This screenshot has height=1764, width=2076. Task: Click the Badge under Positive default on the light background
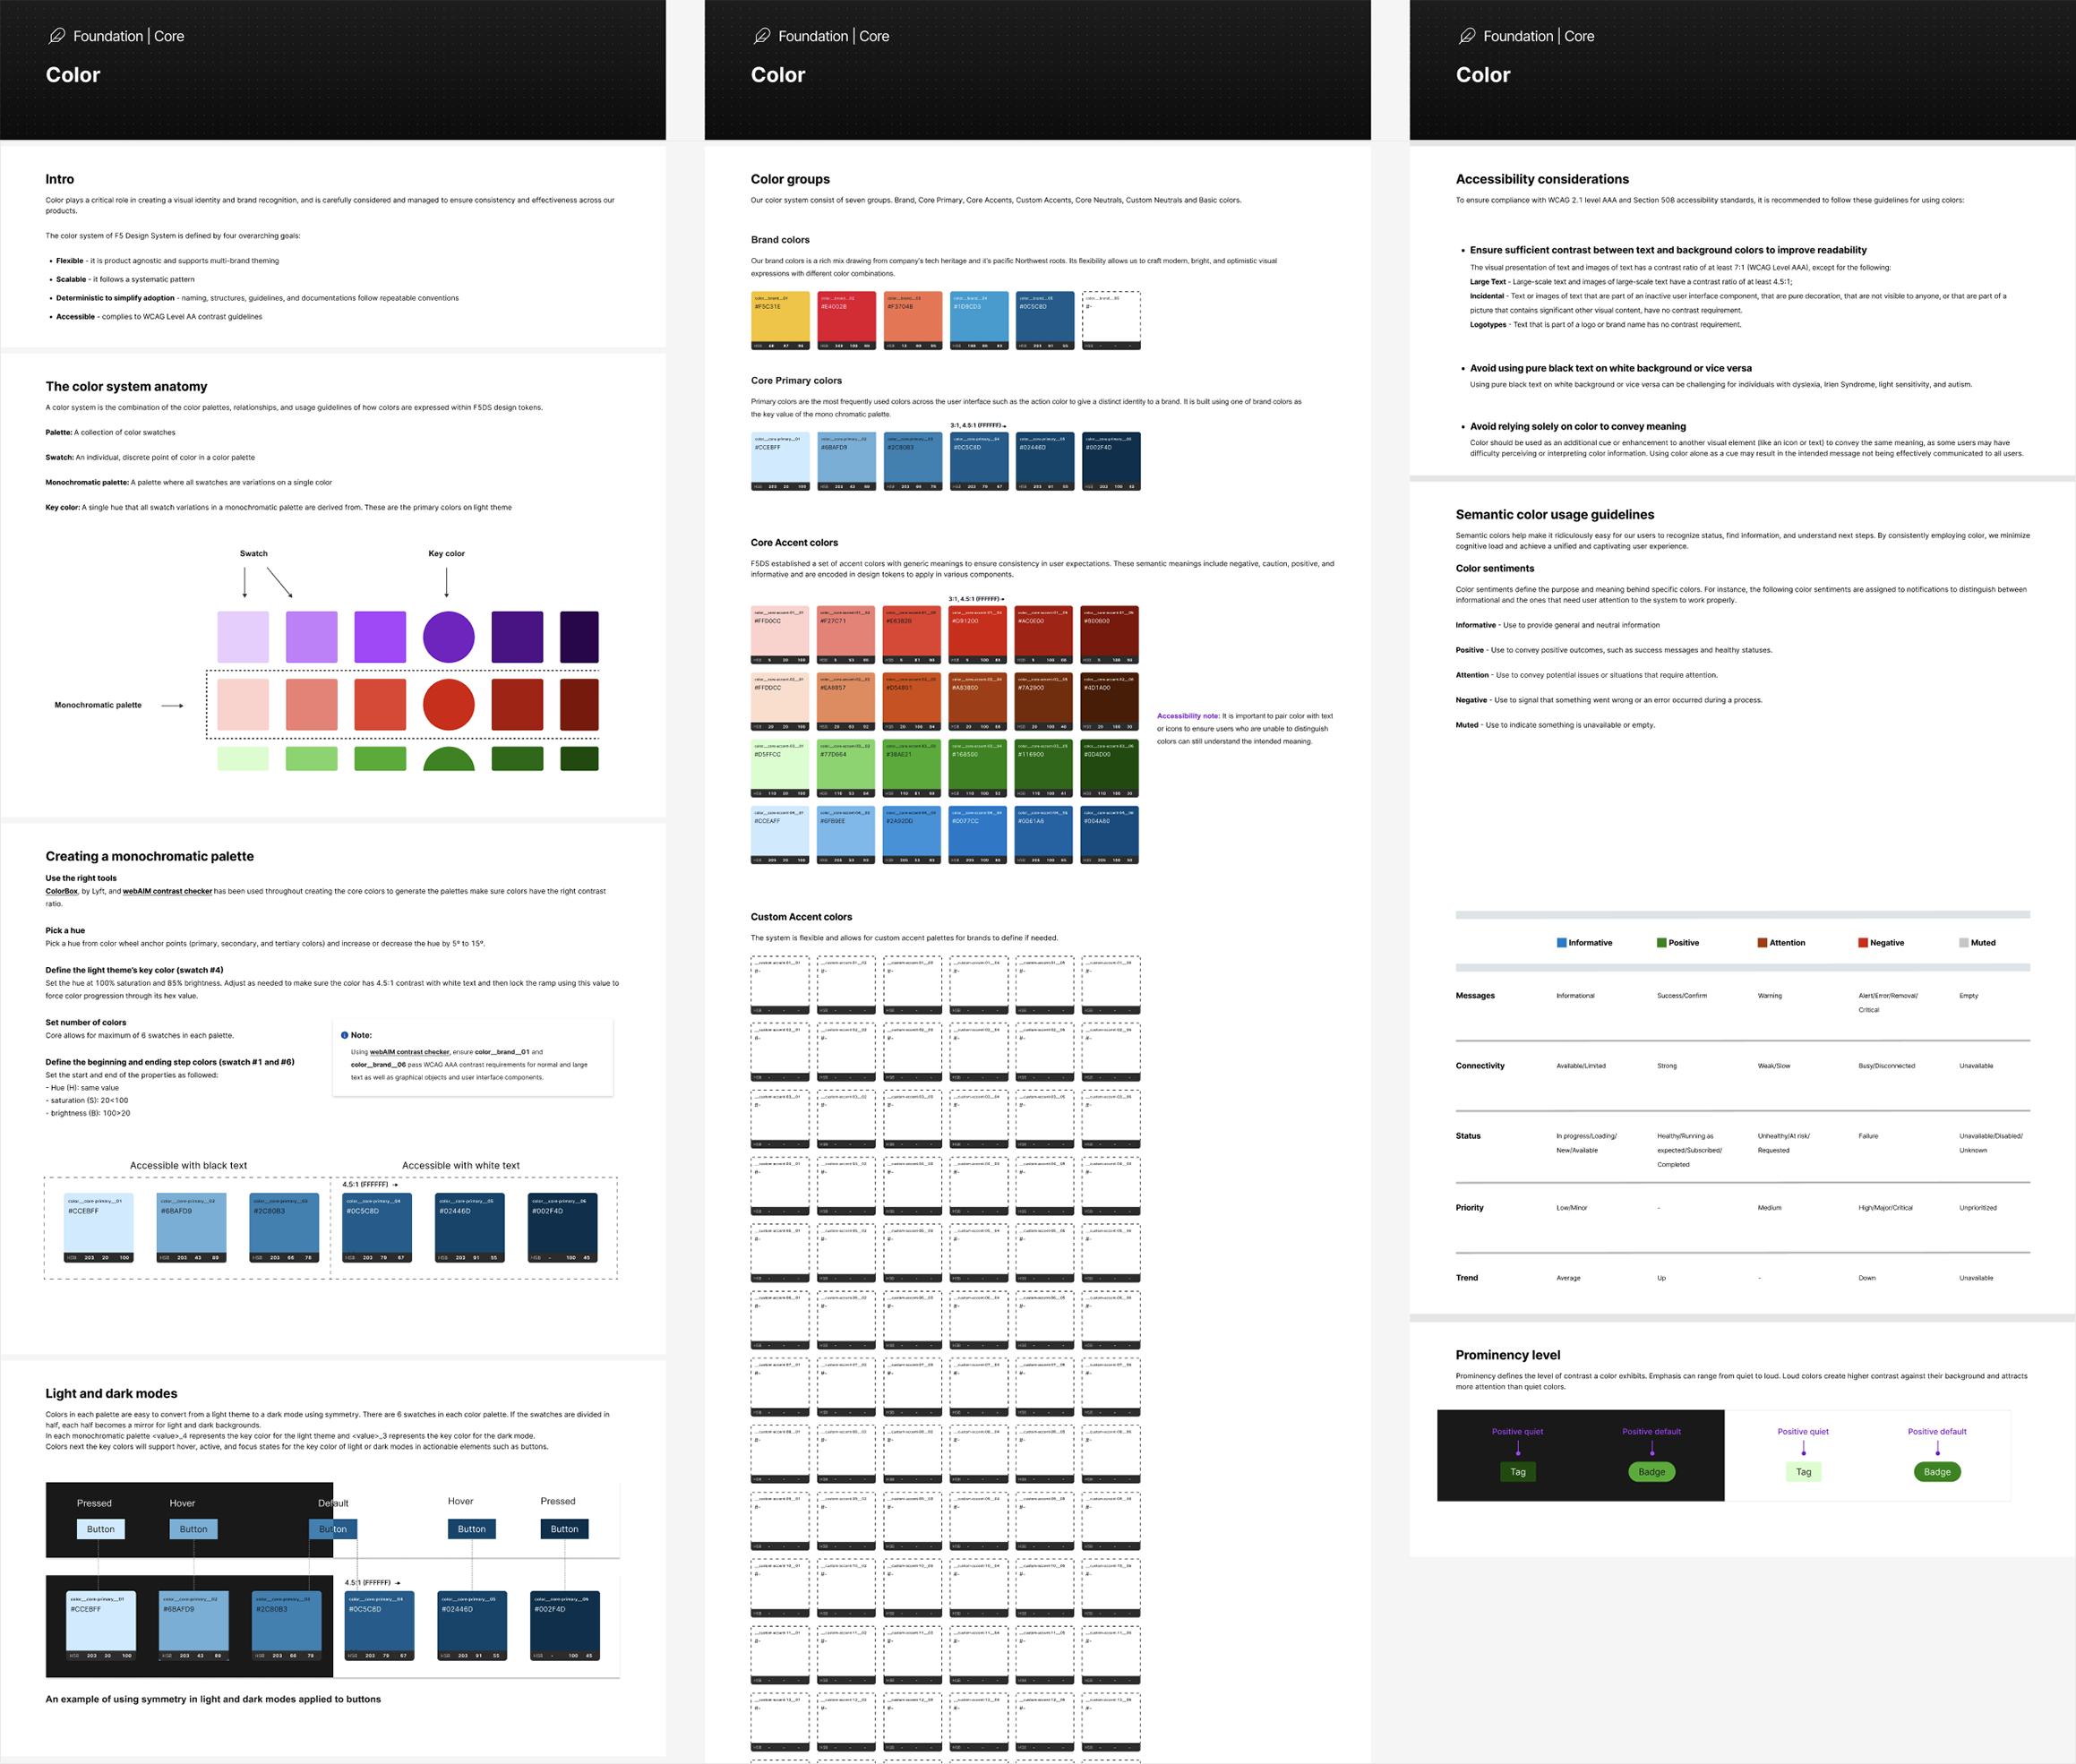pos(1938,1472)
